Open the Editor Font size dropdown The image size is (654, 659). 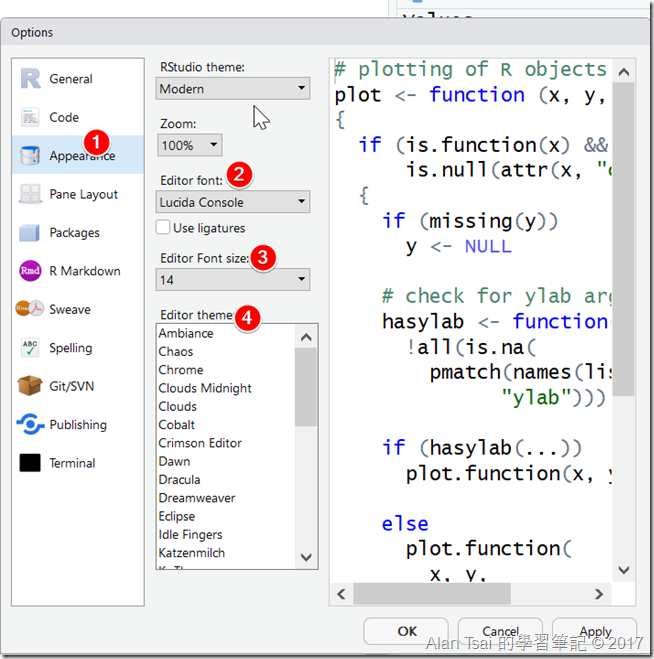233,279
